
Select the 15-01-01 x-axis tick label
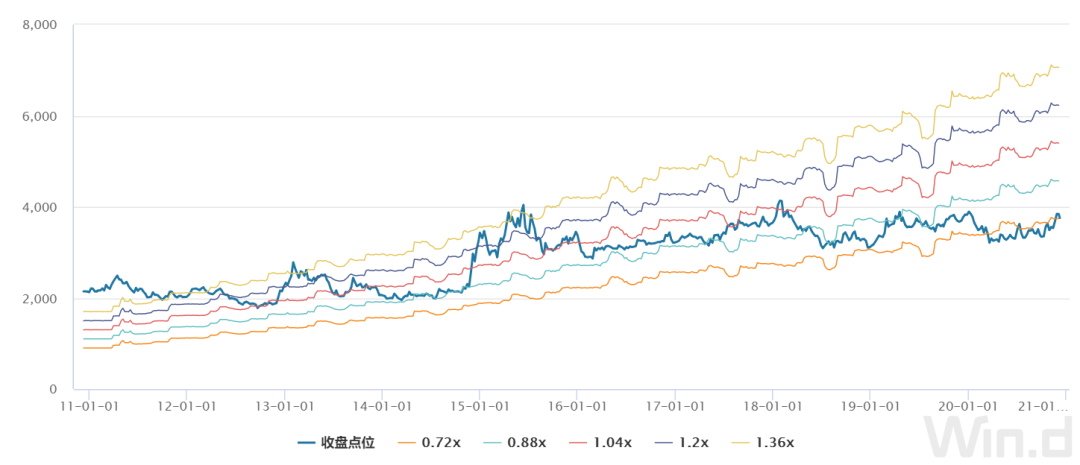pyautogui.click(x=480, y=407)
